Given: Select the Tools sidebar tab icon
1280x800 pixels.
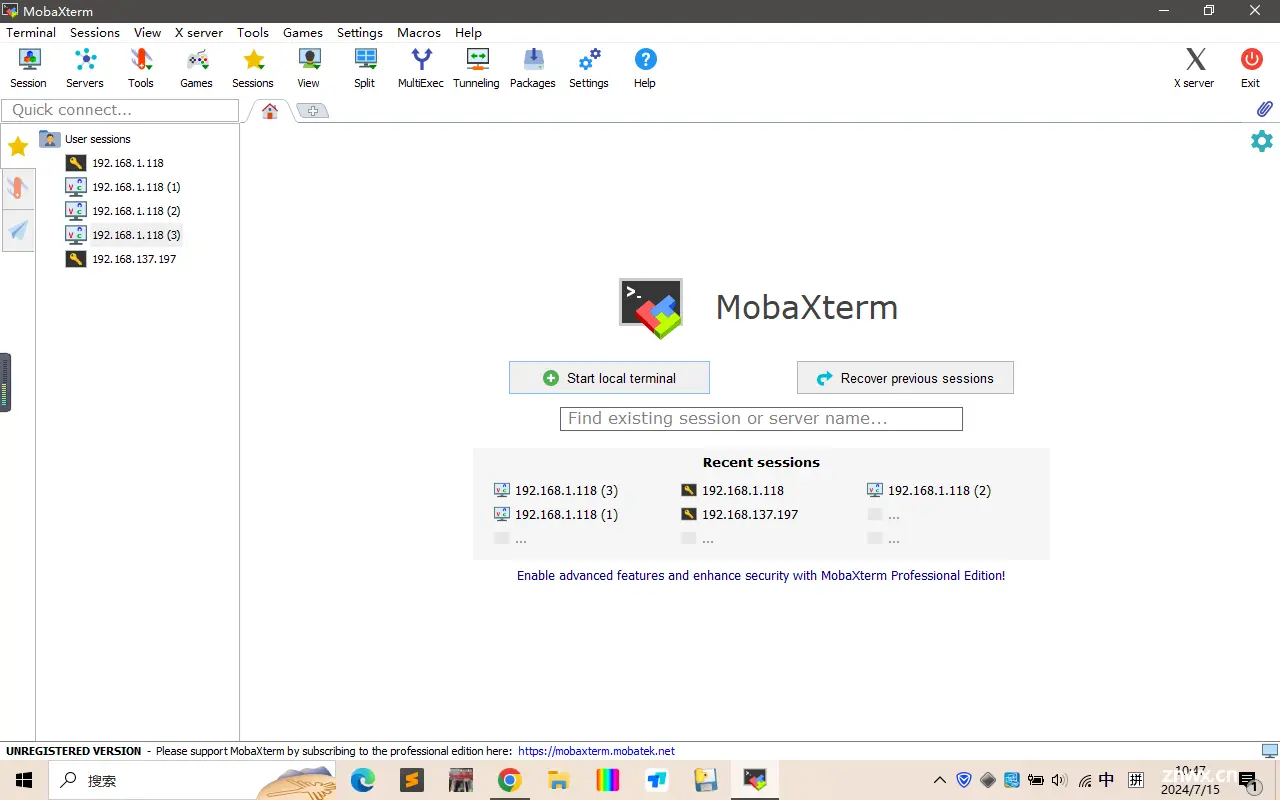Looking at the screenshot, I should click(x=18, y=188).
